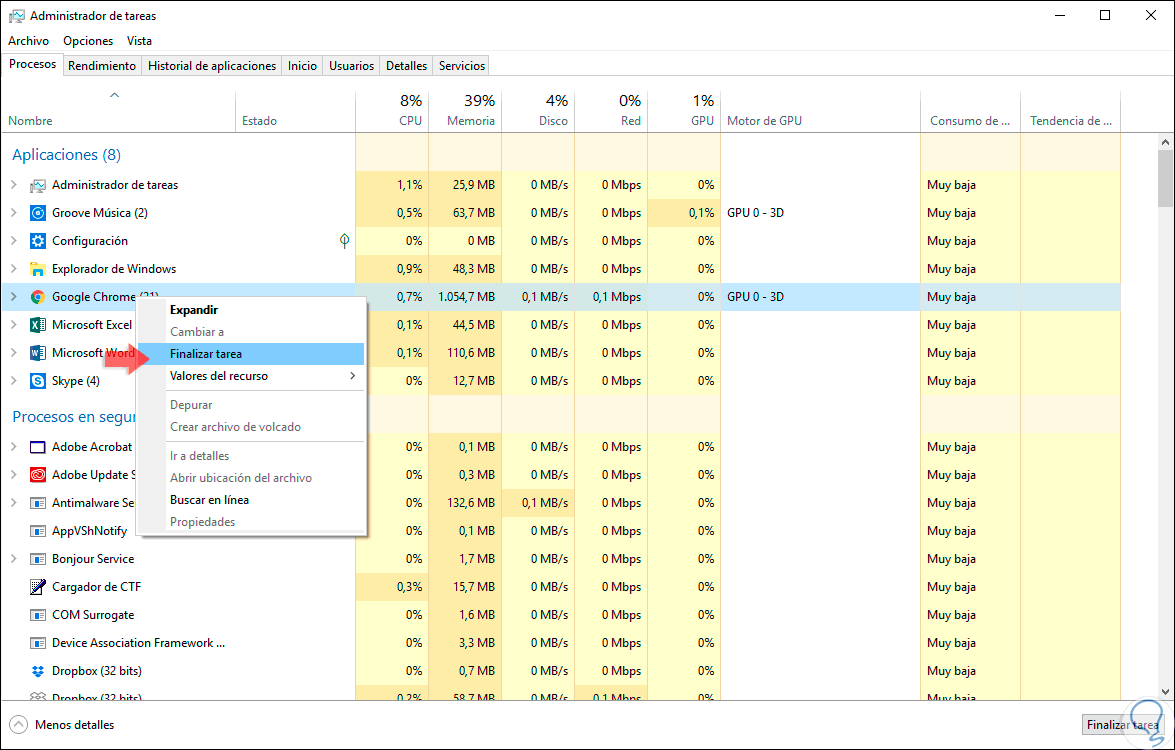Click the Groove Música app icon
The width and height of the screenshot is (1175, 750).
click(38, 213)
